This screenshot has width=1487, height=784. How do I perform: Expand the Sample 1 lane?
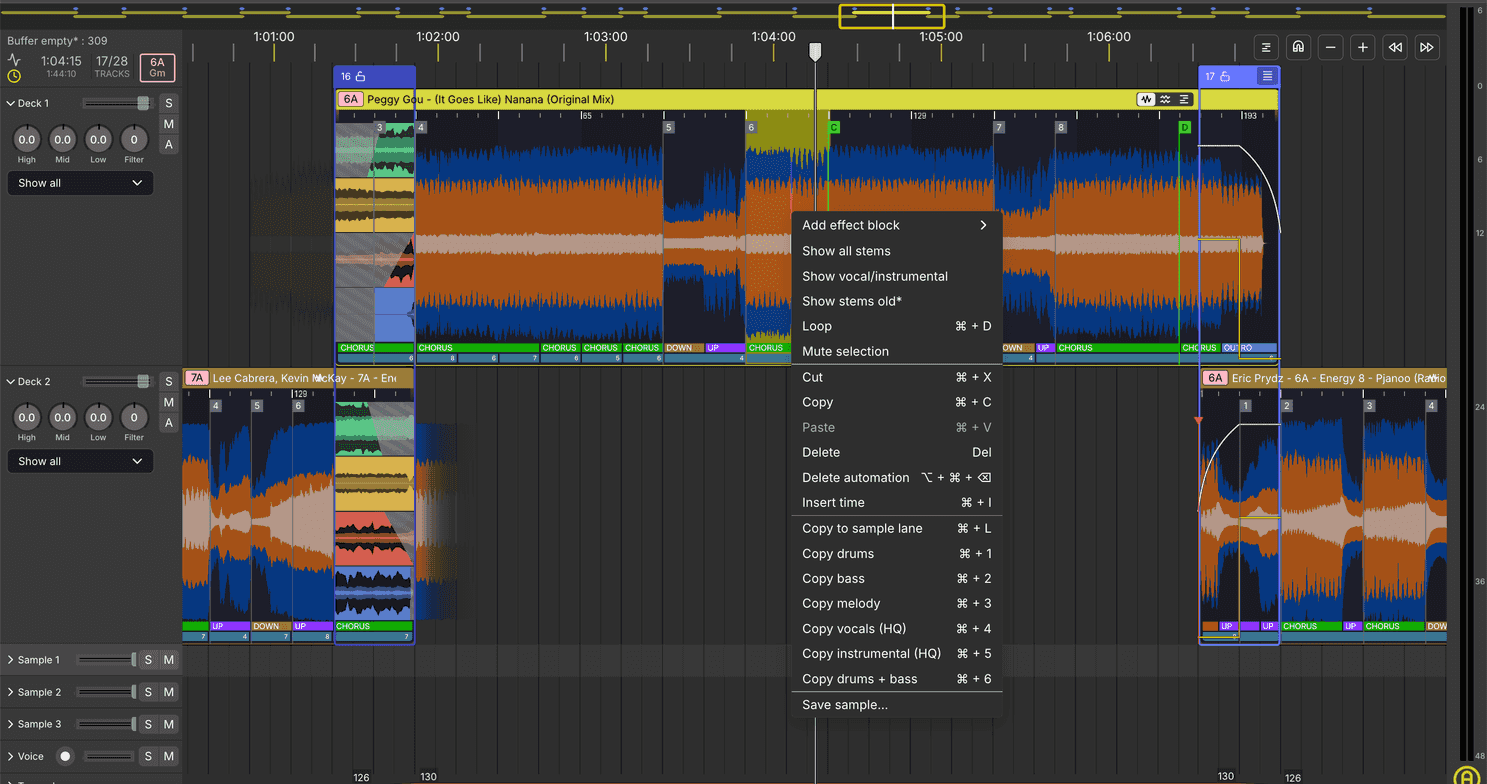pos(10,660)
